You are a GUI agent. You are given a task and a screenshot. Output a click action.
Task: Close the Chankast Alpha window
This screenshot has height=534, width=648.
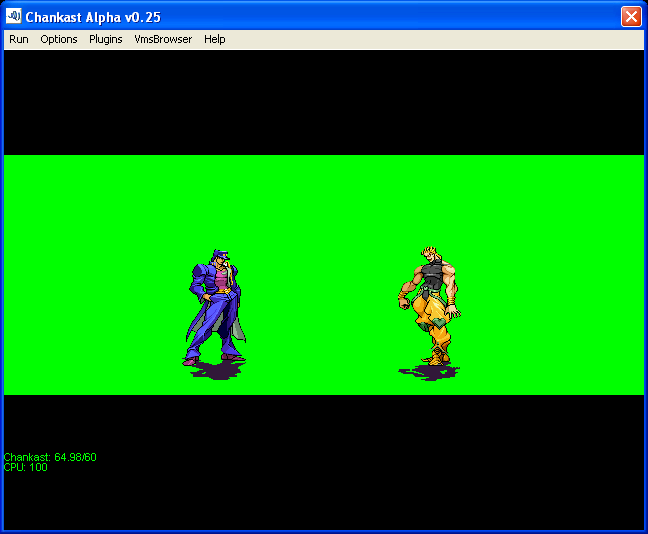click(631, 17)
